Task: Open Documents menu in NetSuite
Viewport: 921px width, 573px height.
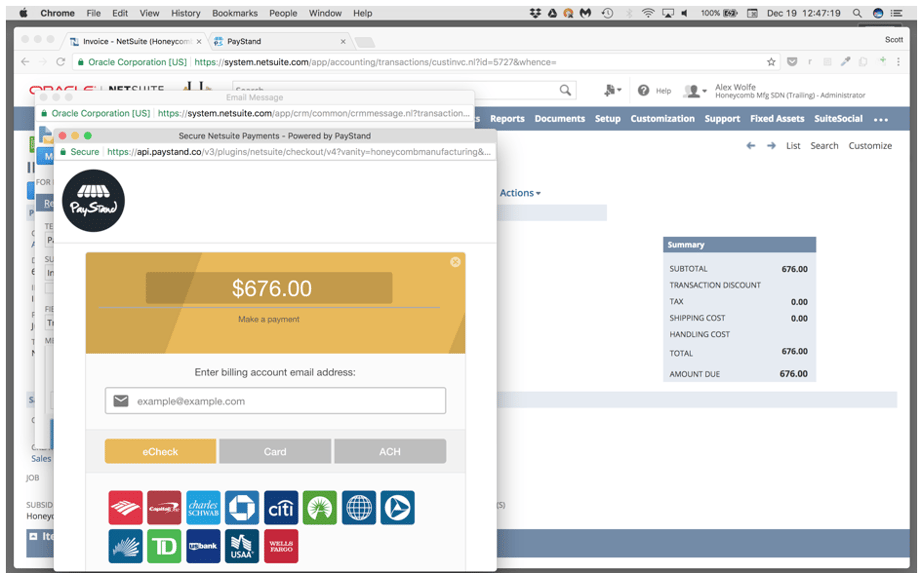Action: click(560, 119)
